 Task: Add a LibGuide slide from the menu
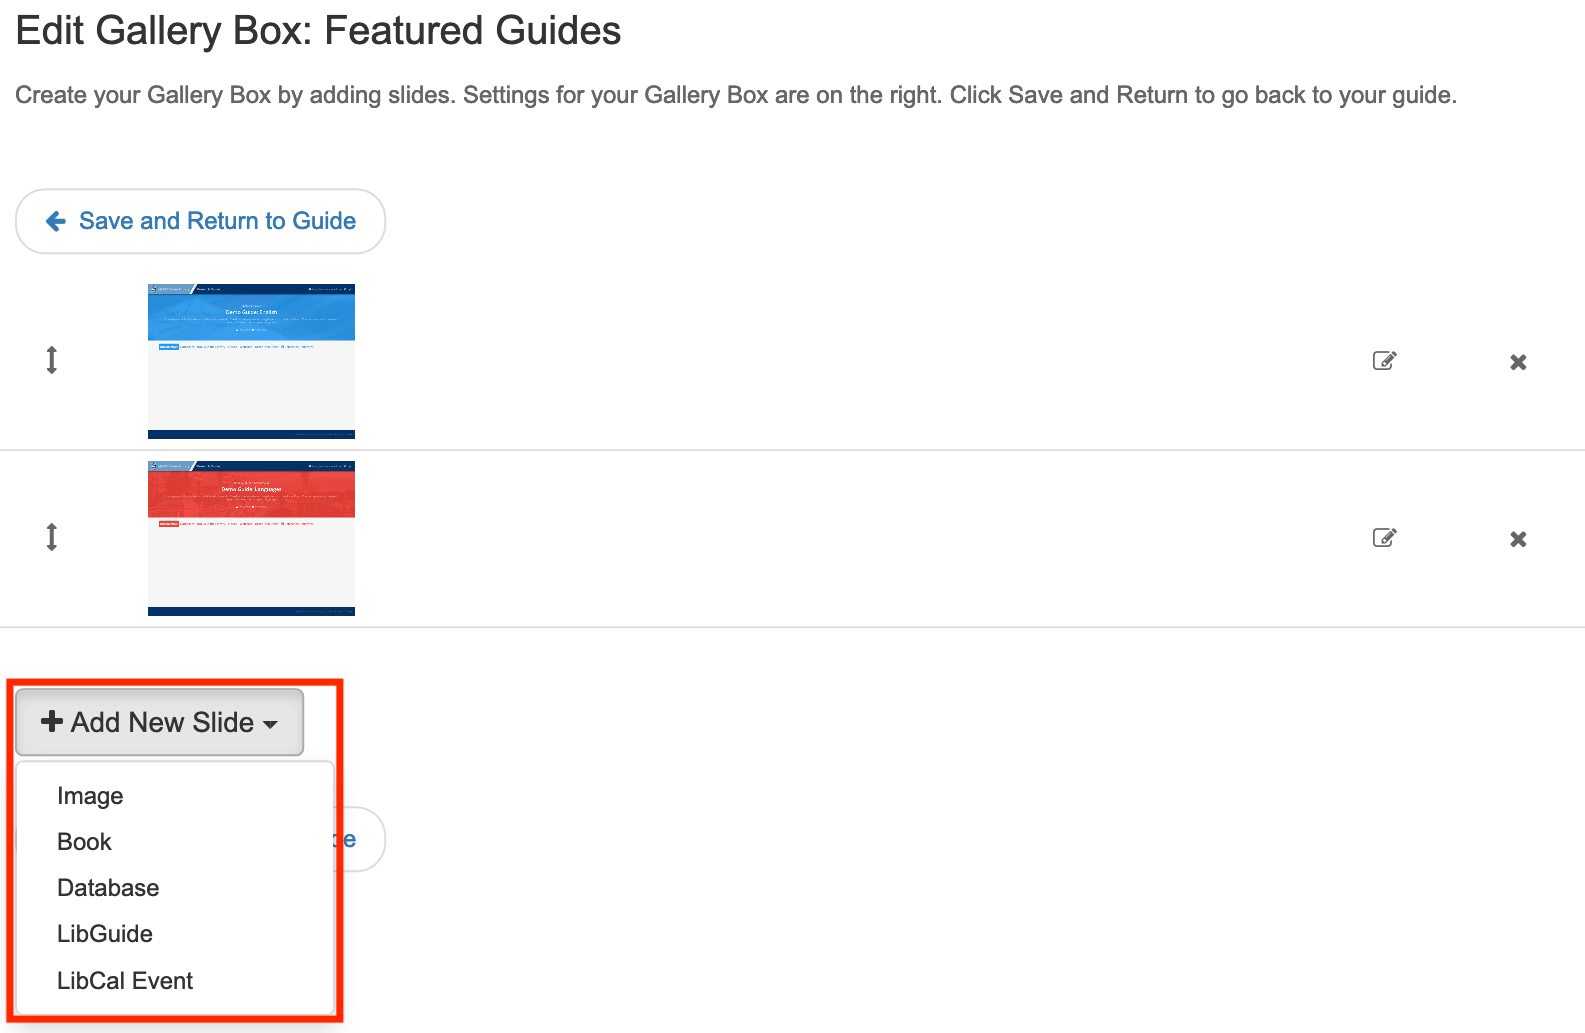coord(105,934)
